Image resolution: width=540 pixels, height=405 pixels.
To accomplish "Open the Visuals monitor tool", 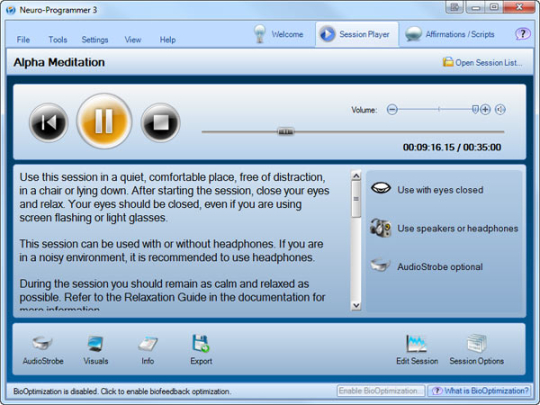I will [x=96, y=350].
